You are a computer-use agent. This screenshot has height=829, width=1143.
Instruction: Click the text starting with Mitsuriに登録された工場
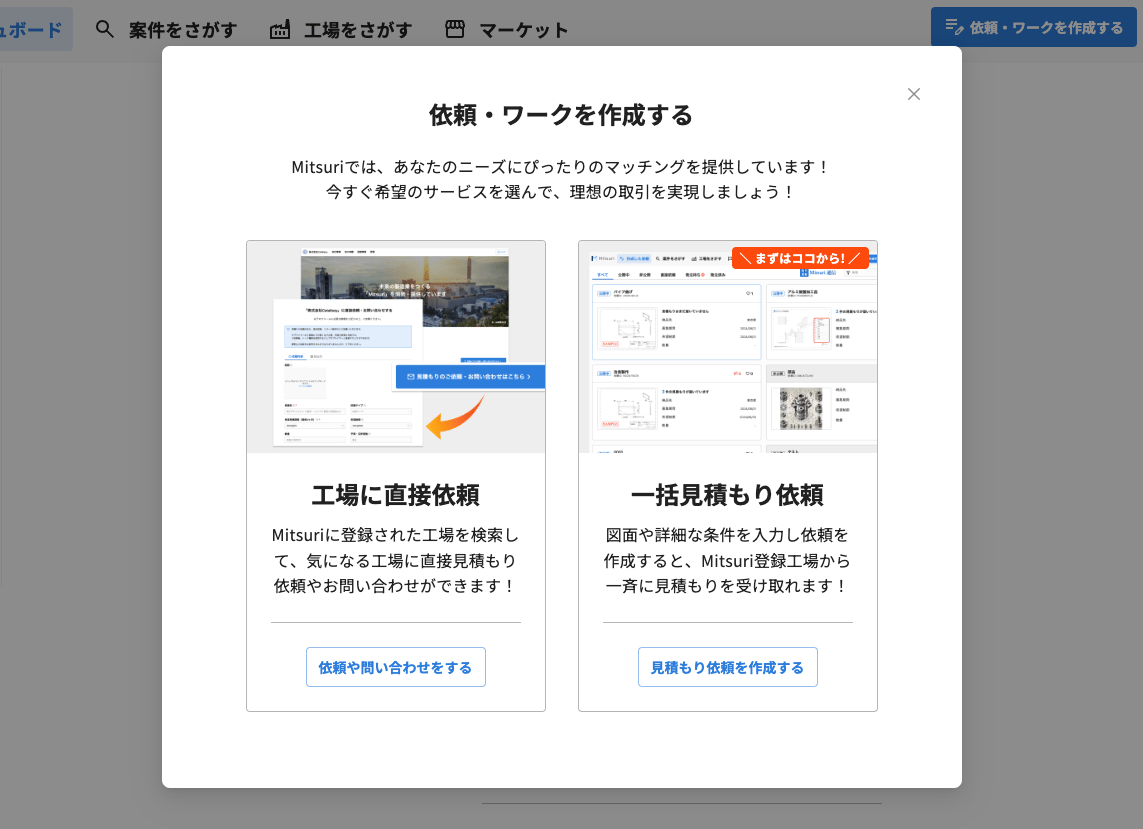[x=396, y=560]
